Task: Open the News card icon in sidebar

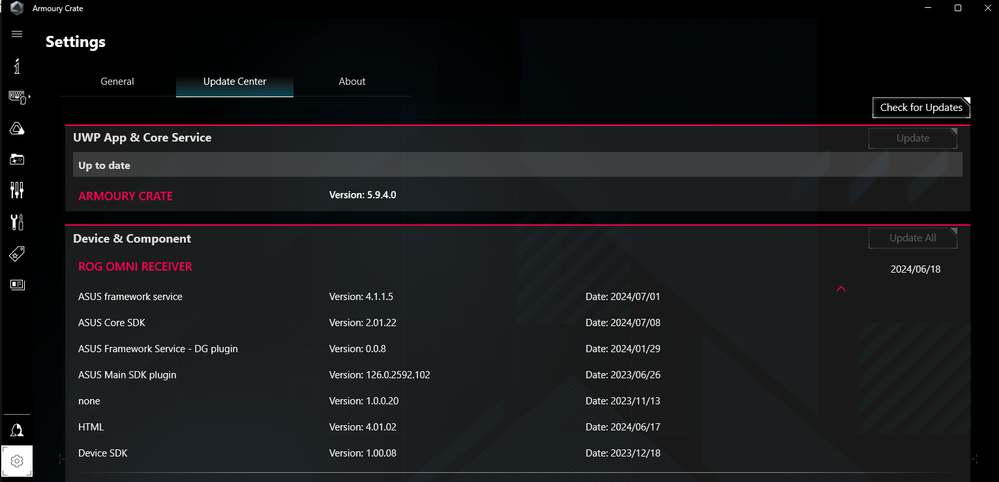Action: [17, 285]
